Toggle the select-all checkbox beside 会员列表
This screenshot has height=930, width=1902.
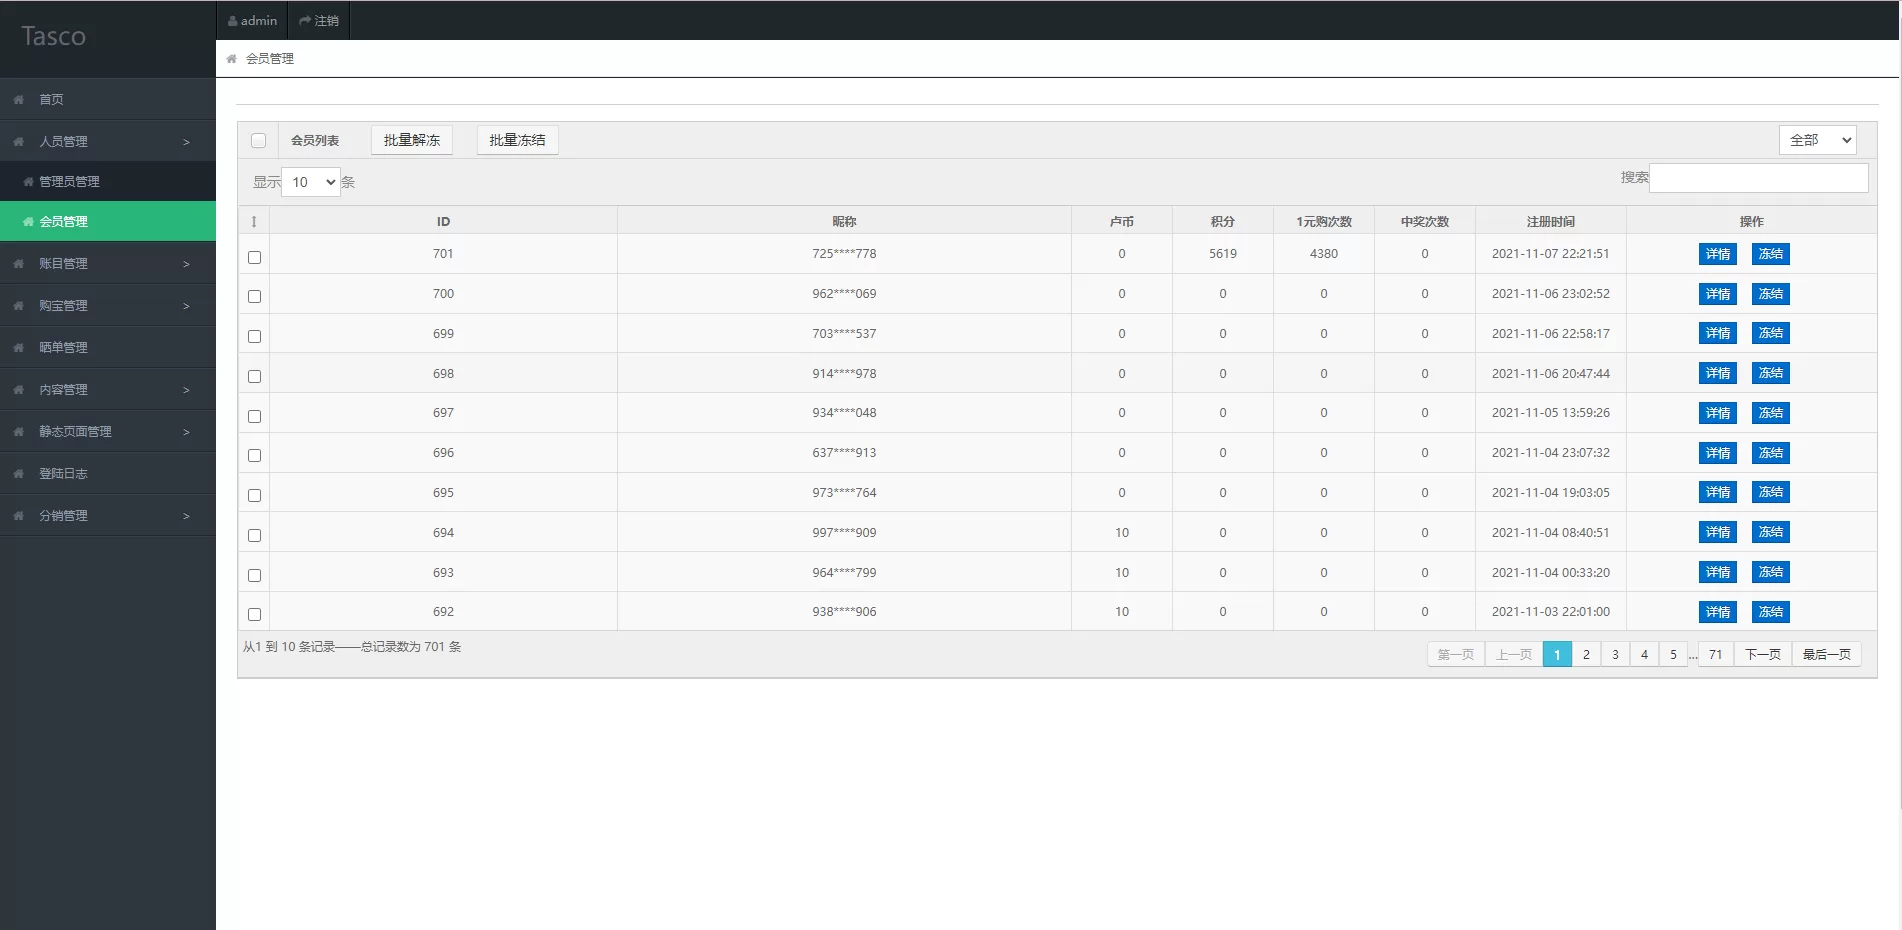(259, 141)
